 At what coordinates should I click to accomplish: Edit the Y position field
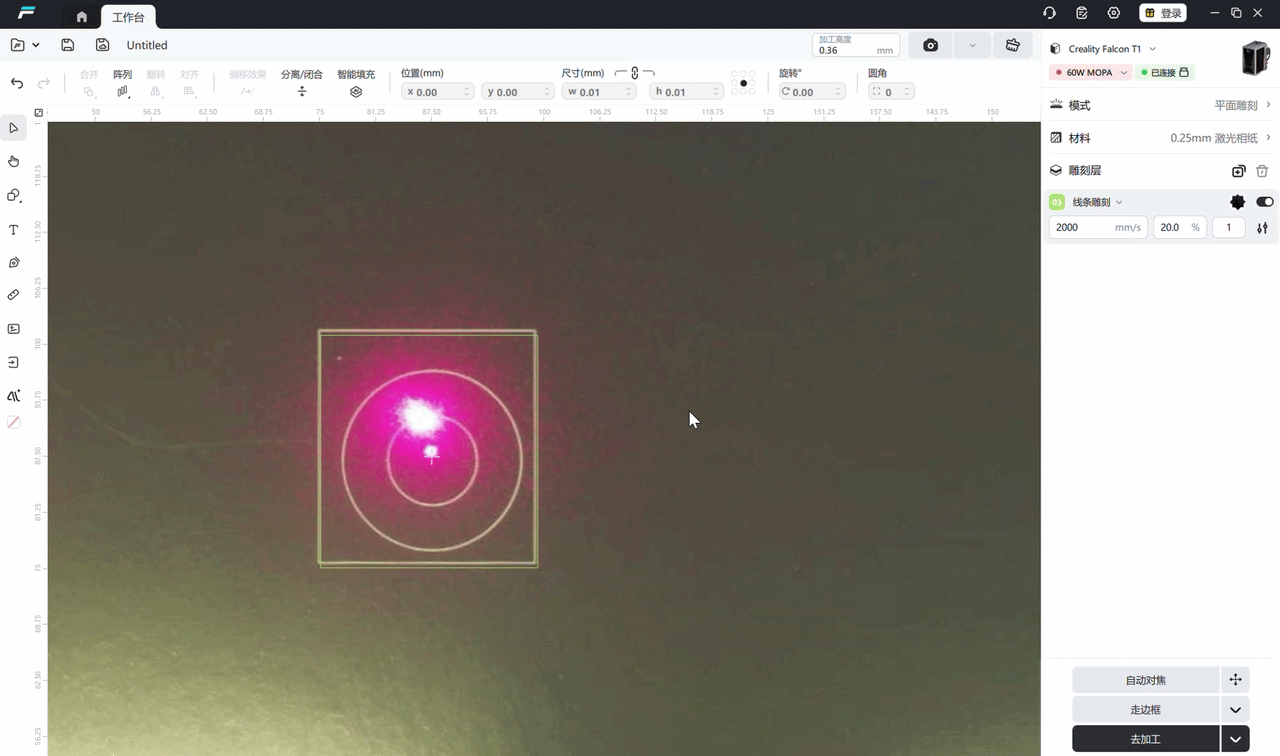click(518, 92)
